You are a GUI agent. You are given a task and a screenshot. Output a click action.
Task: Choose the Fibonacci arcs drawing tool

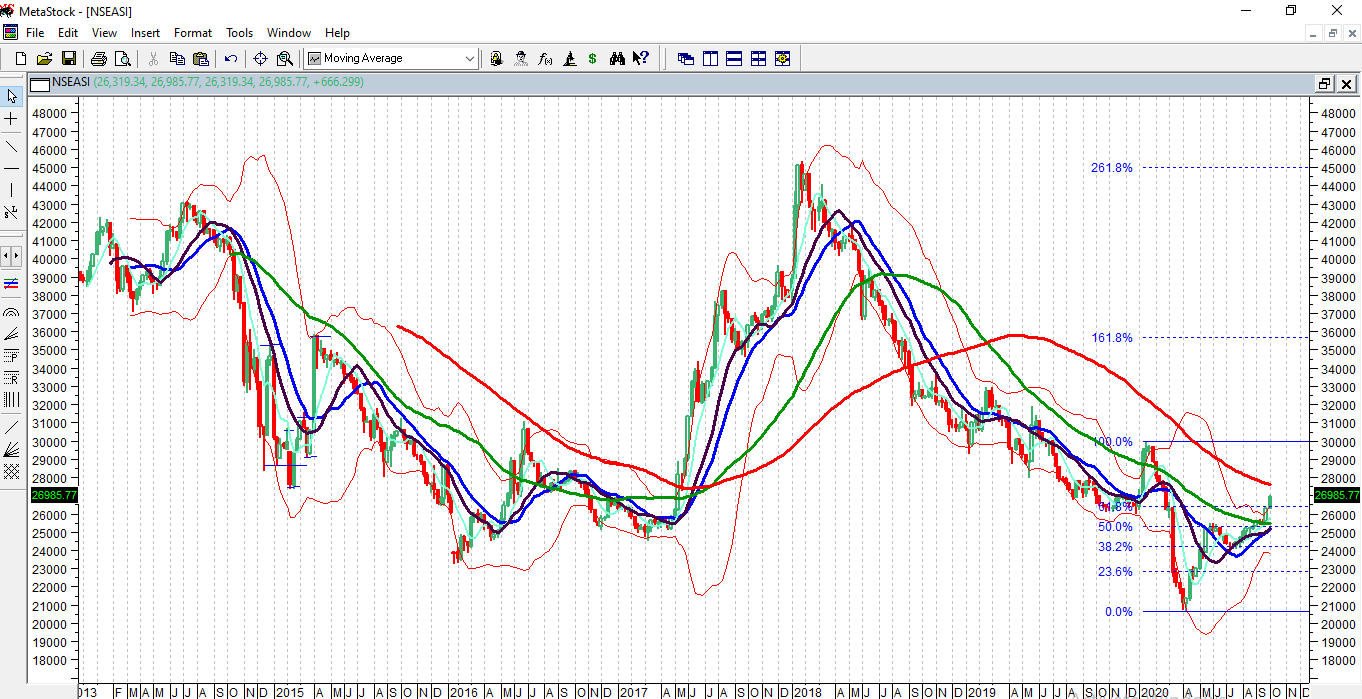point(11,312)
